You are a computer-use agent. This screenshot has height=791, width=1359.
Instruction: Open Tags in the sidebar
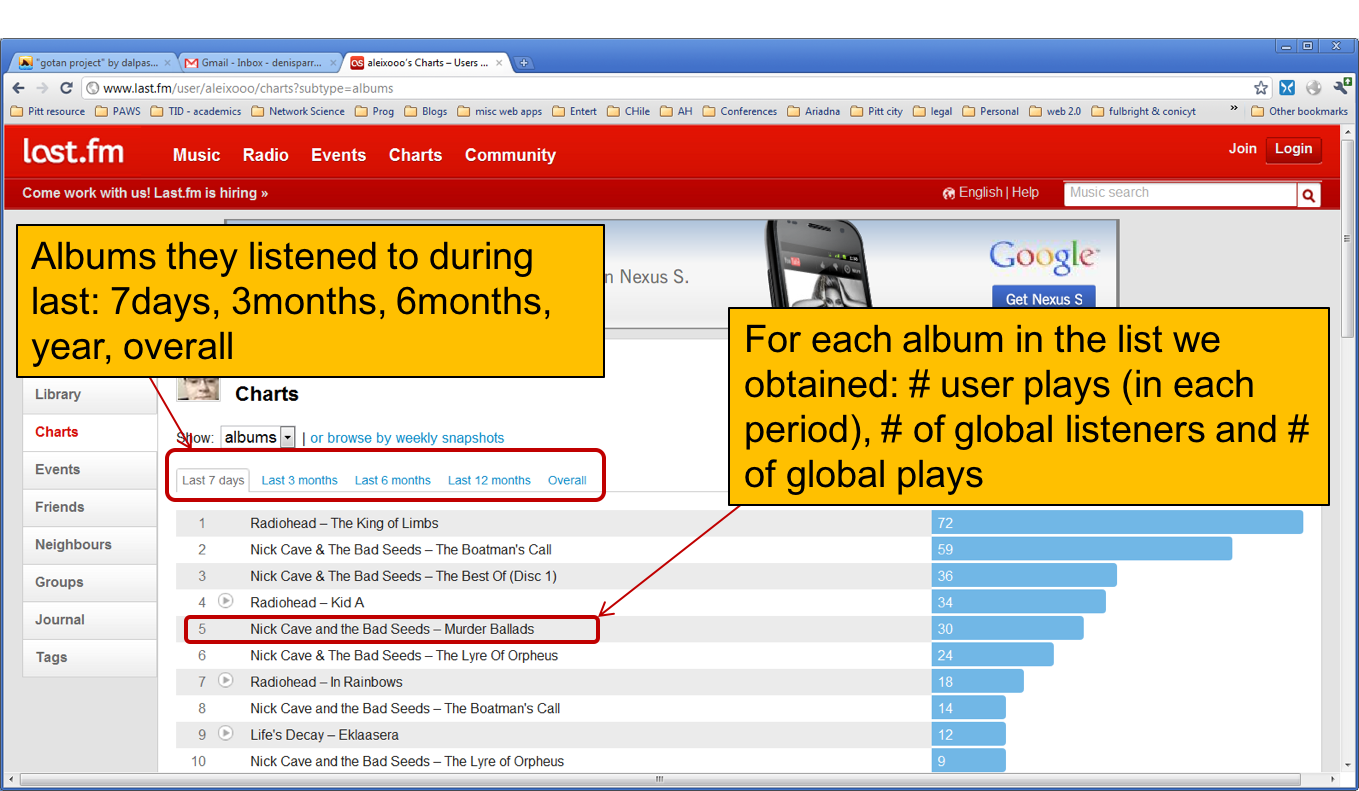click(90, 657)
